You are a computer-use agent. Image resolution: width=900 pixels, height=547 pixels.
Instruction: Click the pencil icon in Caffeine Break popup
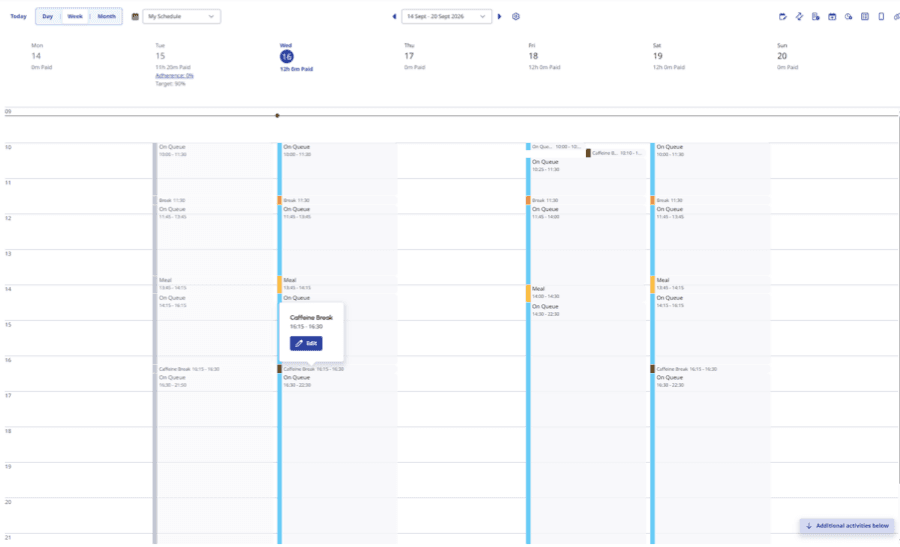tap(299, 343)
